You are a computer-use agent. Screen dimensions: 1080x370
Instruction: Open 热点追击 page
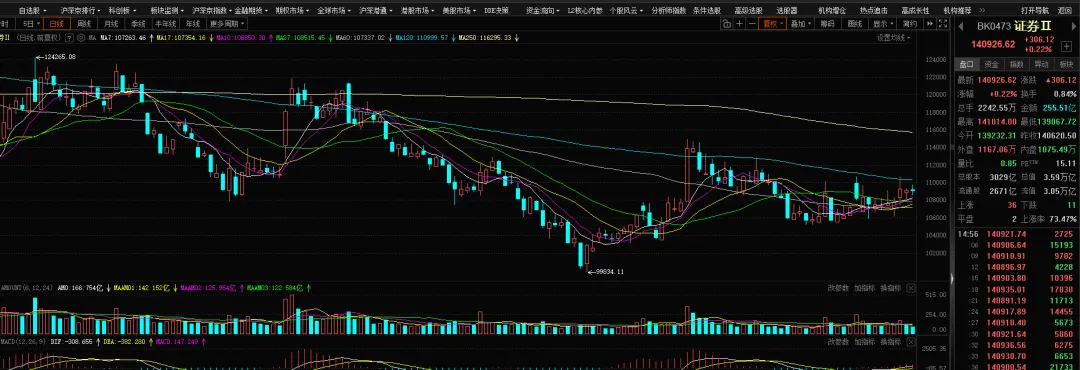coord(873,11)
